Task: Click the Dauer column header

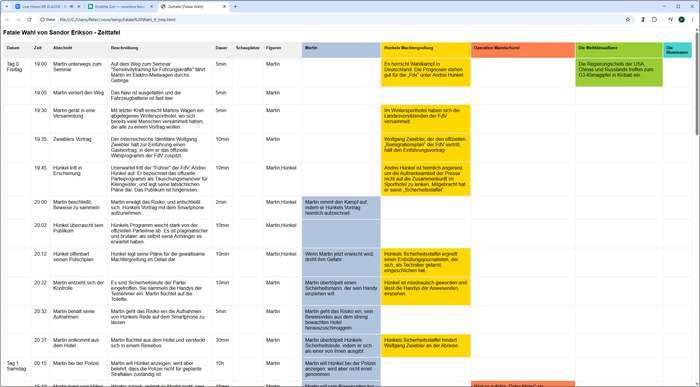Action: [x=222, y=50]
